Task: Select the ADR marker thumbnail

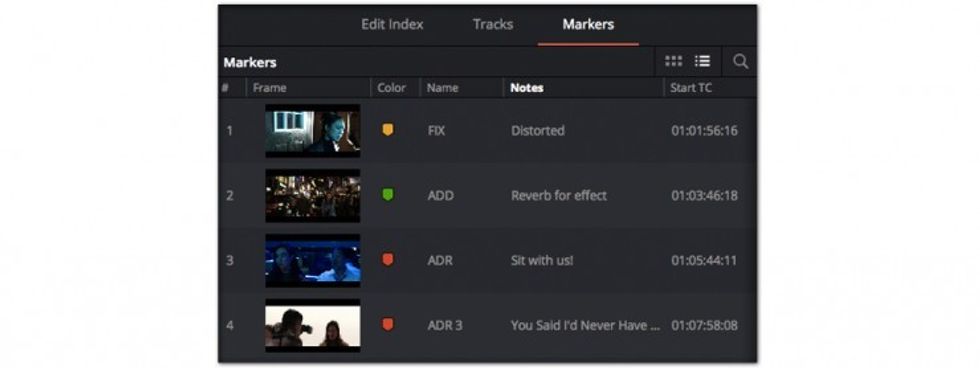Action: point(312,260)
